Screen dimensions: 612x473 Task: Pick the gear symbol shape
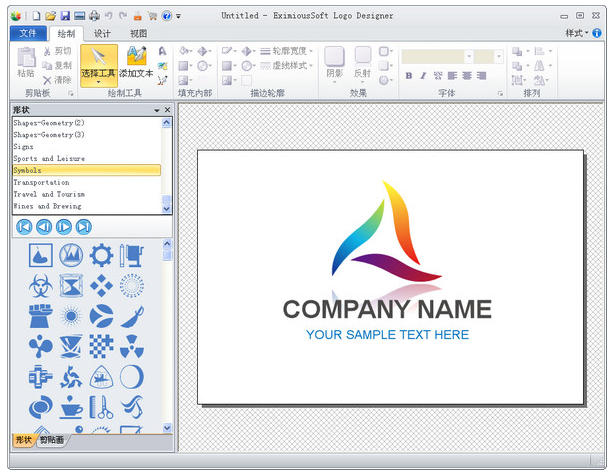click(101, 256)
